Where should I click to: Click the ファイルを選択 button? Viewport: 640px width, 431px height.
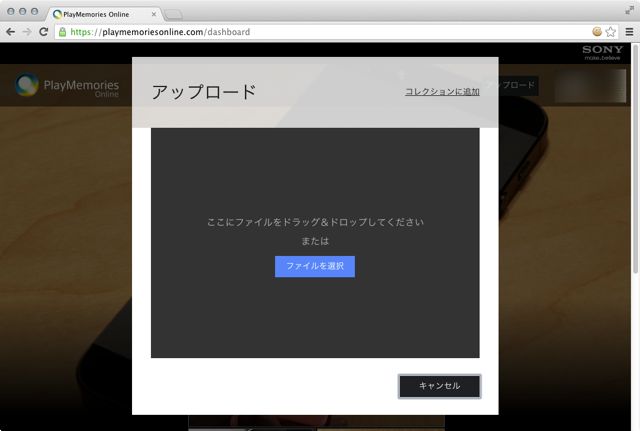315,267
